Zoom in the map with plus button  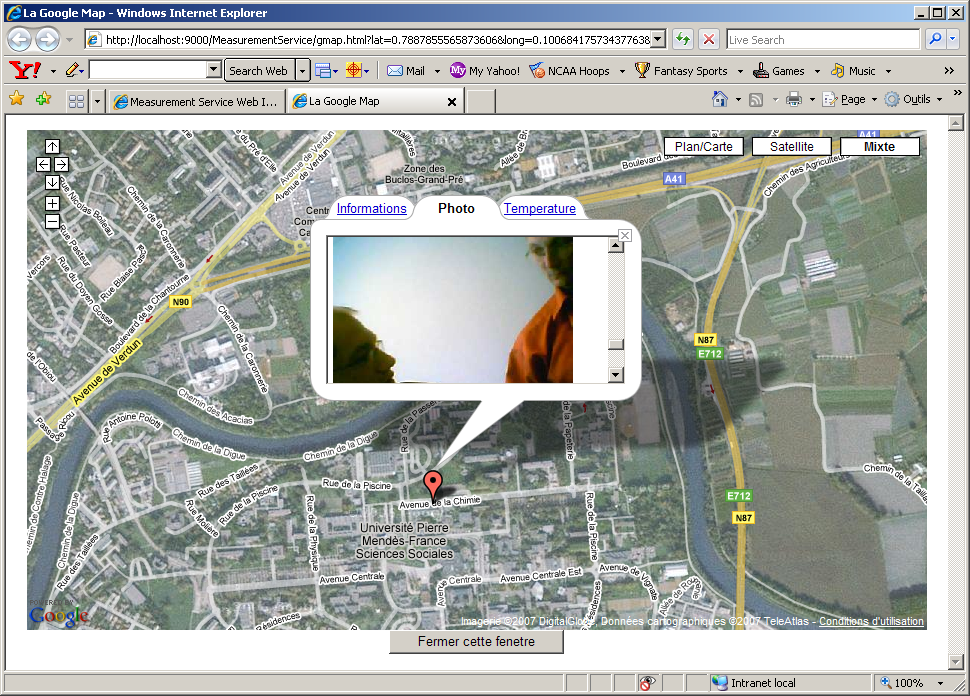pos(53,203)
